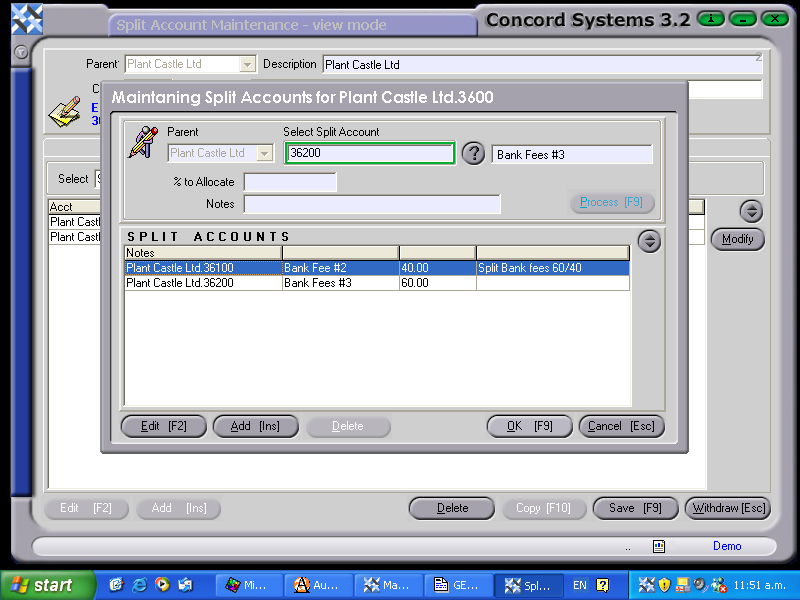Switch to the Split Account window on the taskbar

tap(530, 585)
